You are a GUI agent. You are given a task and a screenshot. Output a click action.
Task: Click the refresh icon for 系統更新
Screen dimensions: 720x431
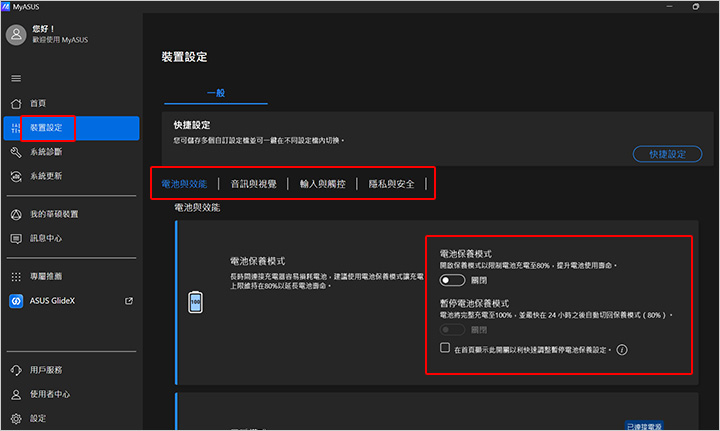coord(16,176)
